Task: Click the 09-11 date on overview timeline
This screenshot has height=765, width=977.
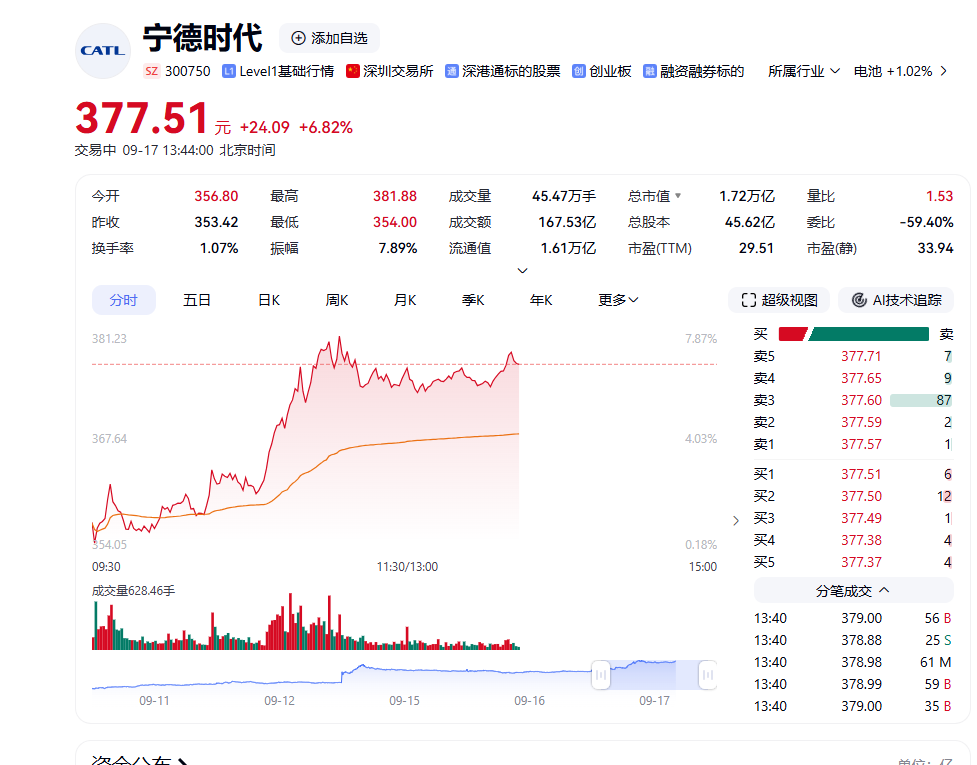Action: tap(154, 701)
